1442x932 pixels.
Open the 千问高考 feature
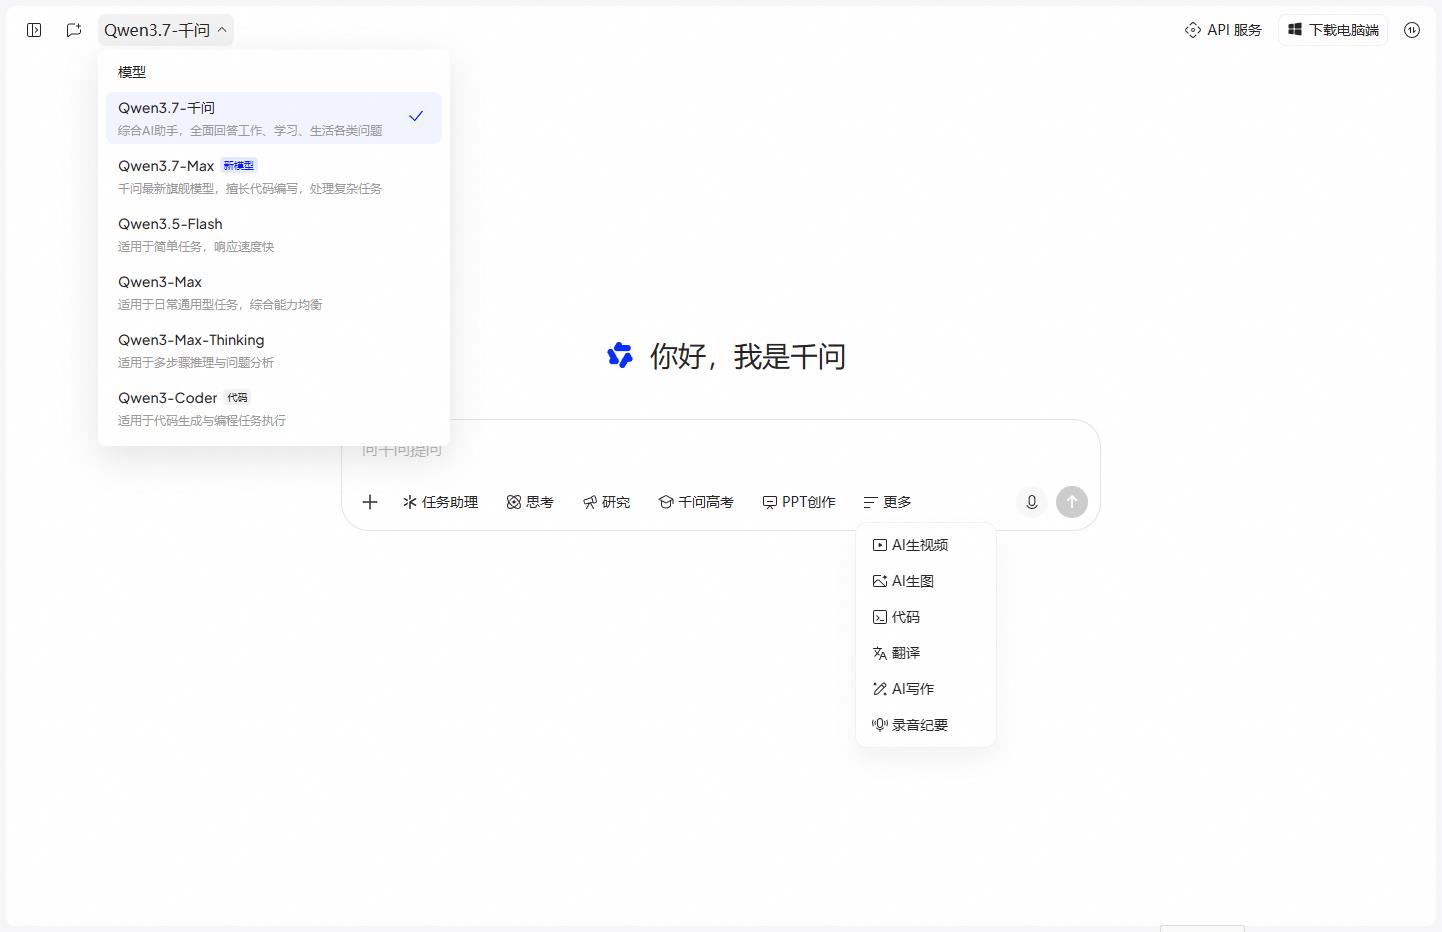[696, 502]
